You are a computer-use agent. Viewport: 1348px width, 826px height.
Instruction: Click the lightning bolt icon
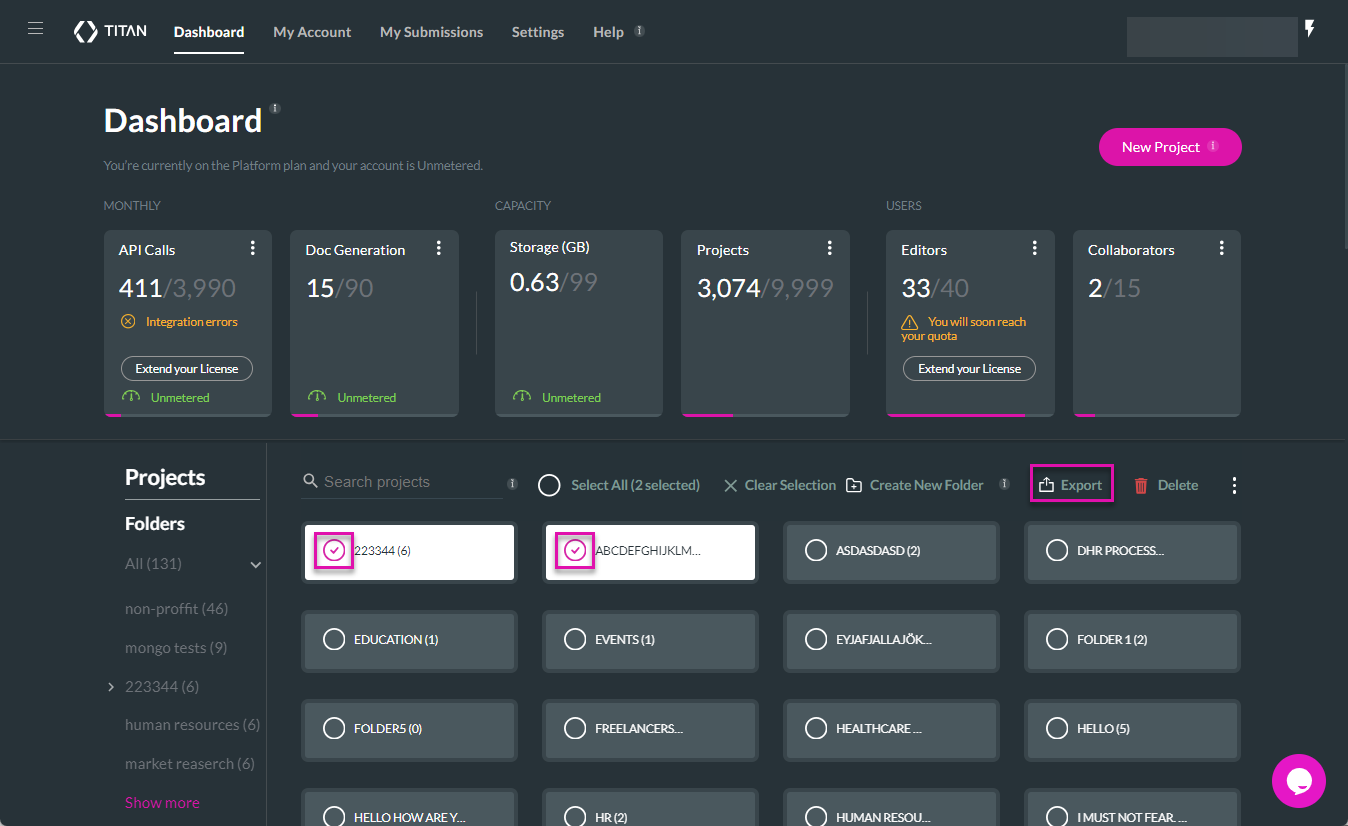[x=1310, y=29]
